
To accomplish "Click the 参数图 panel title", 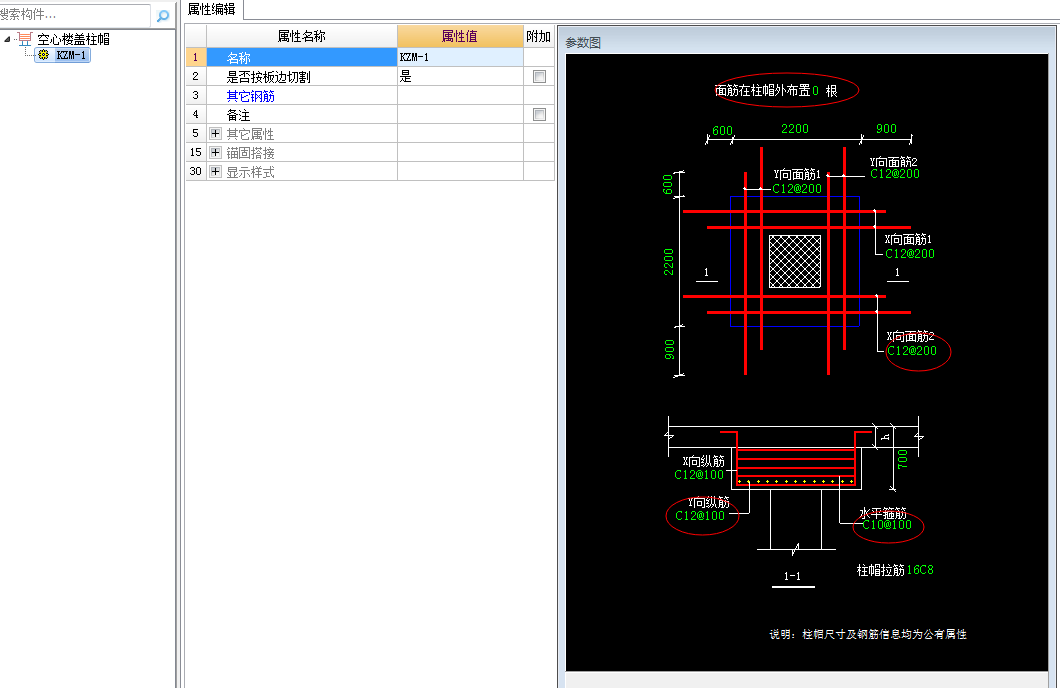I will [x=583, y=43].
